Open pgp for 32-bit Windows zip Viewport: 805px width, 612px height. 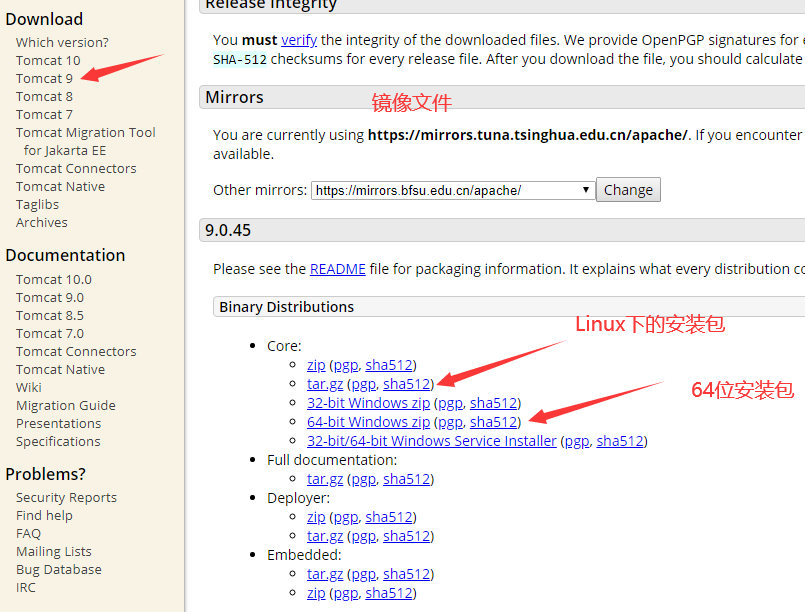click(x=451, y=403)
